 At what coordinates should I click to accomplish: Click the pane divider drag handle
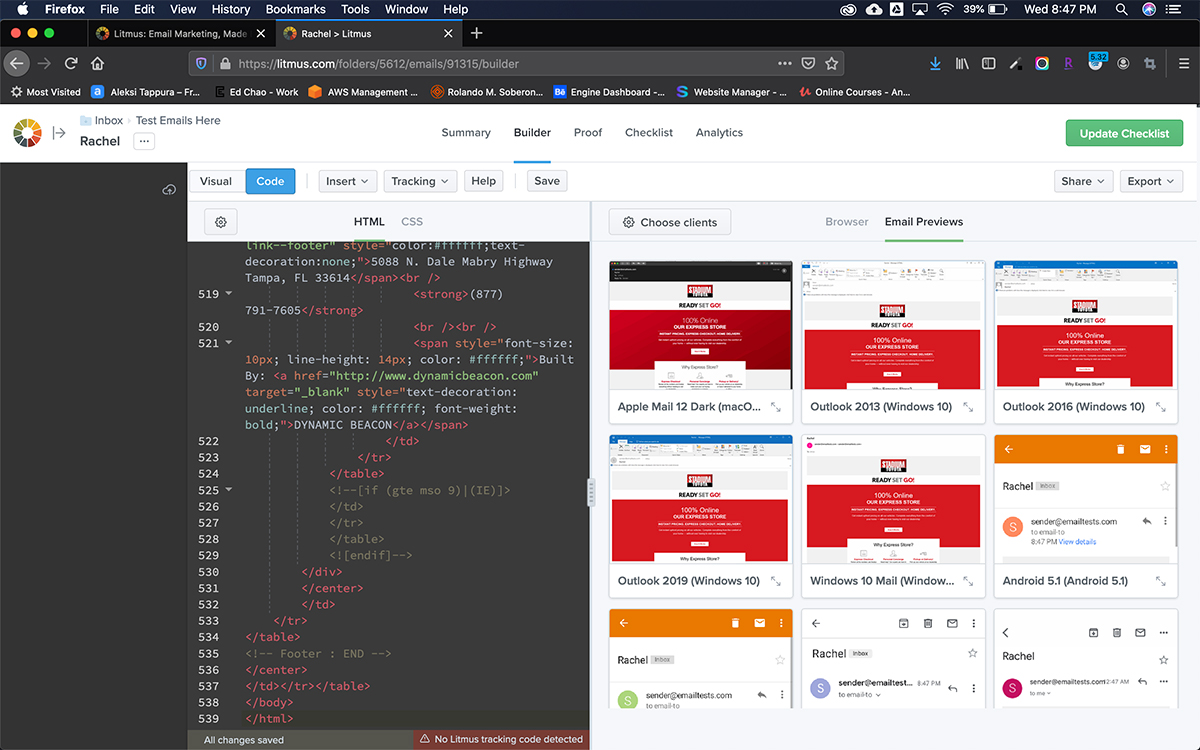point(591,491)
